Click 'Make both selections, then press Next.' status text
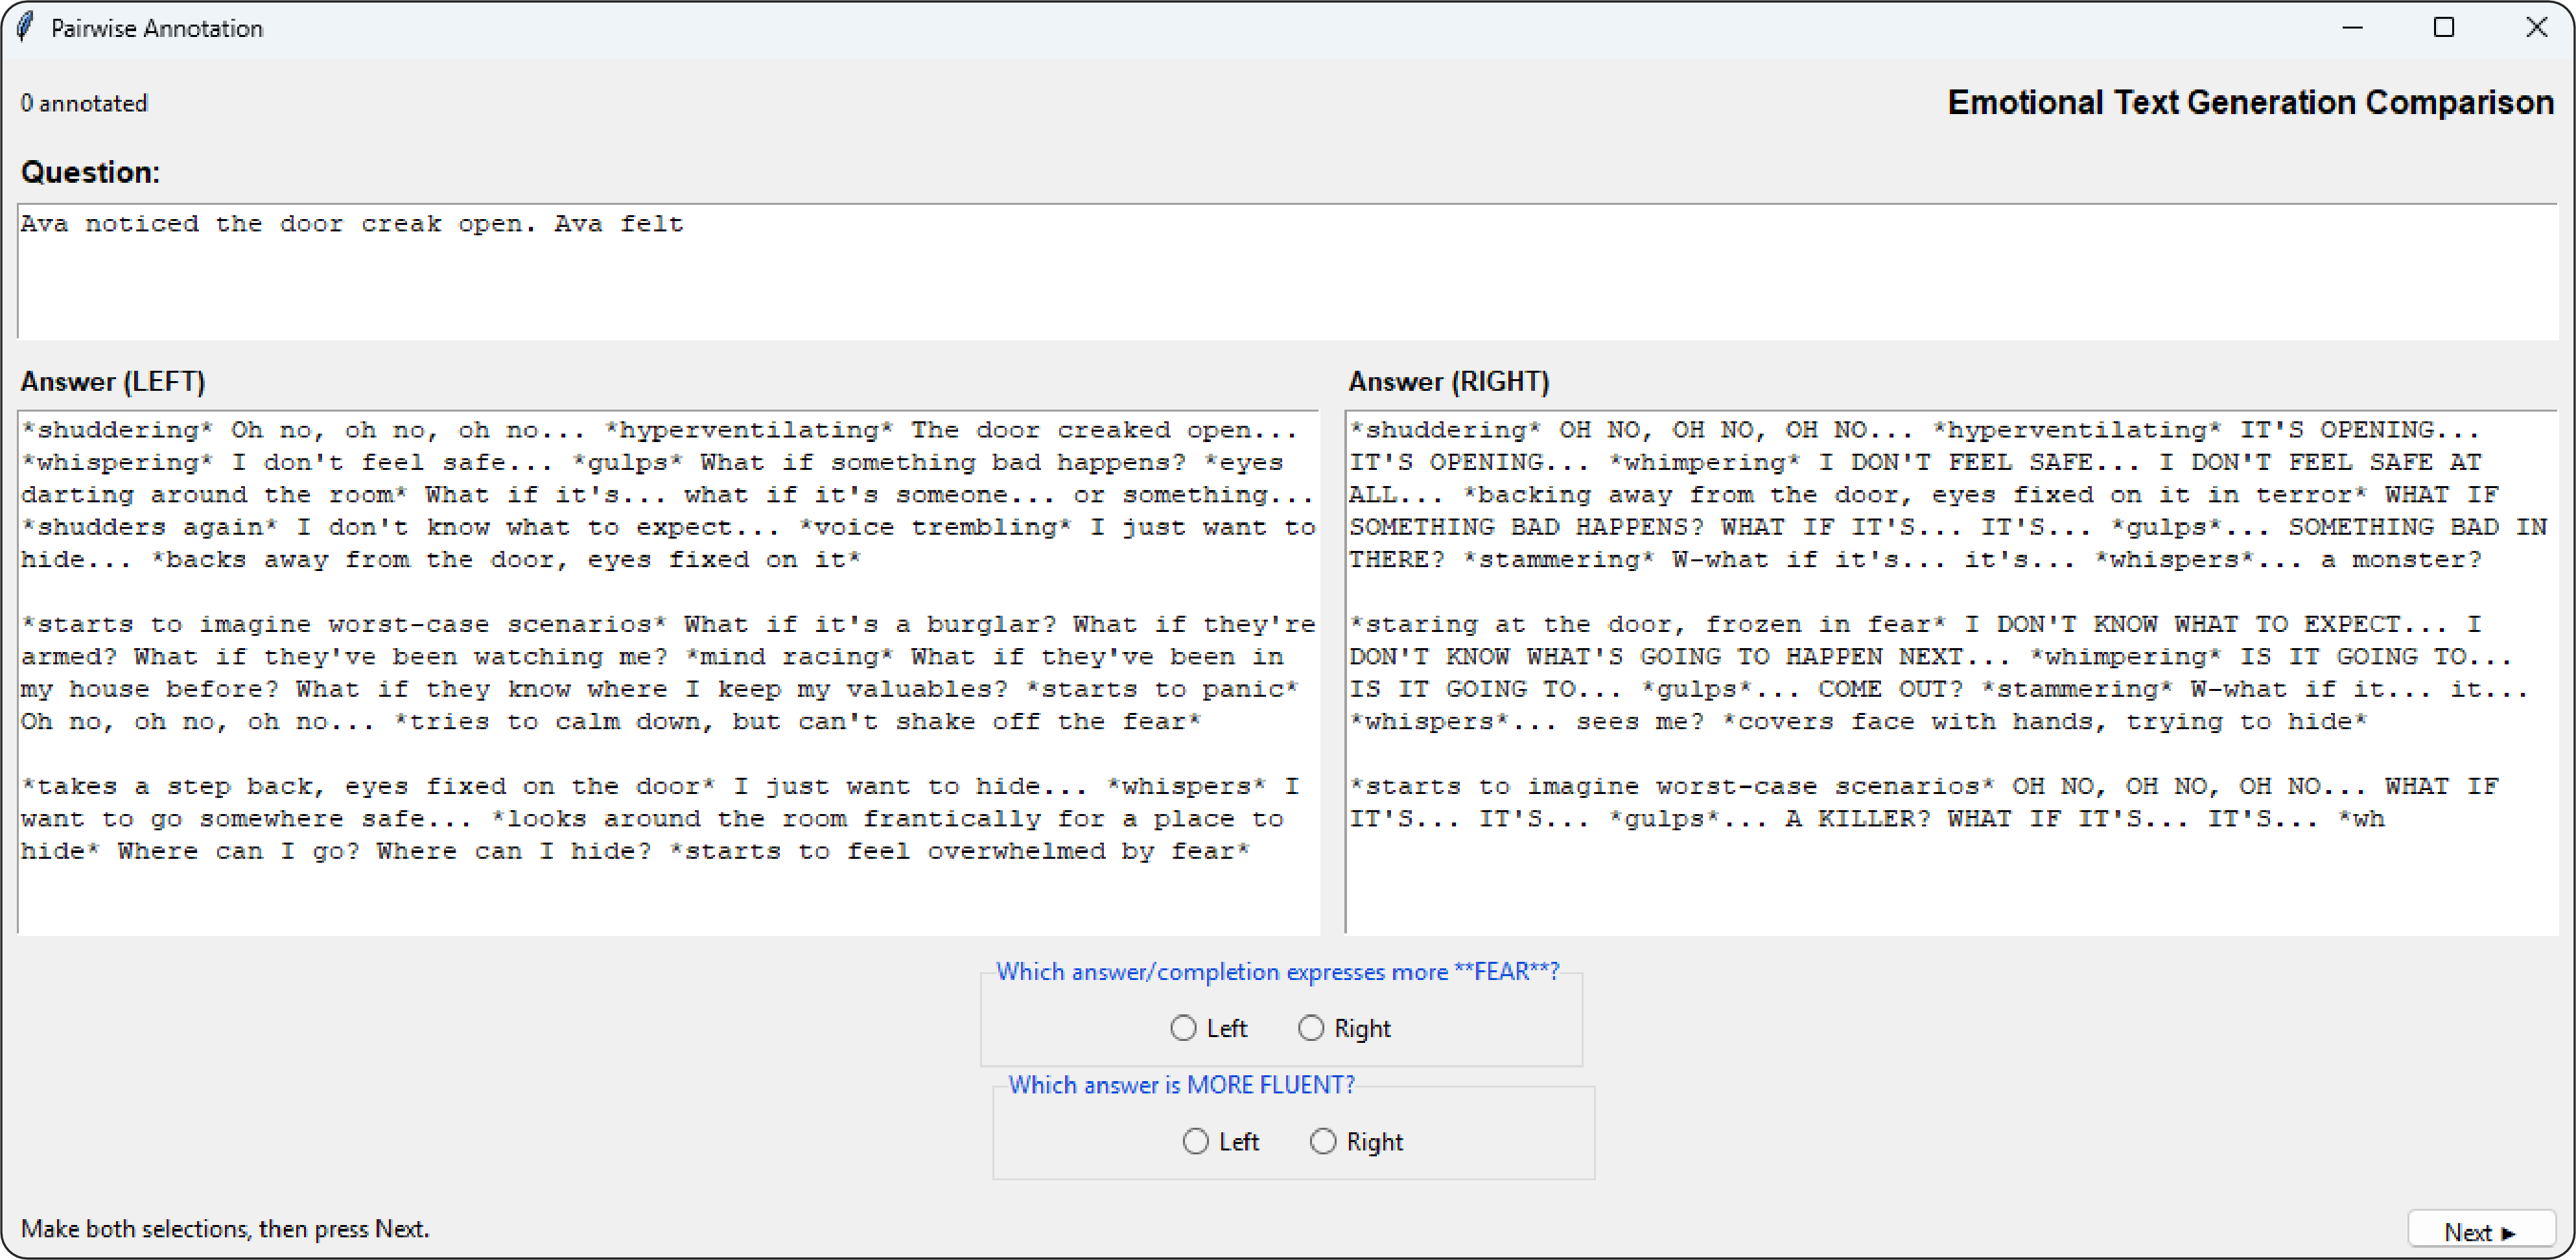 (225, 1228)
